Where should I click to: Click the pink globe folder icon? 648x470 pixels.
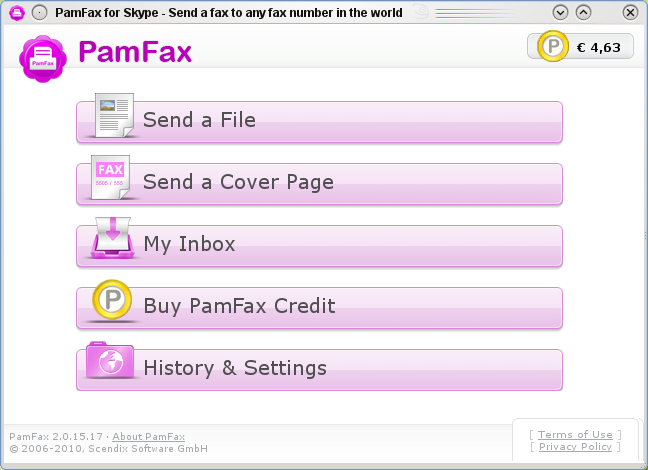(x=110, y=360)
